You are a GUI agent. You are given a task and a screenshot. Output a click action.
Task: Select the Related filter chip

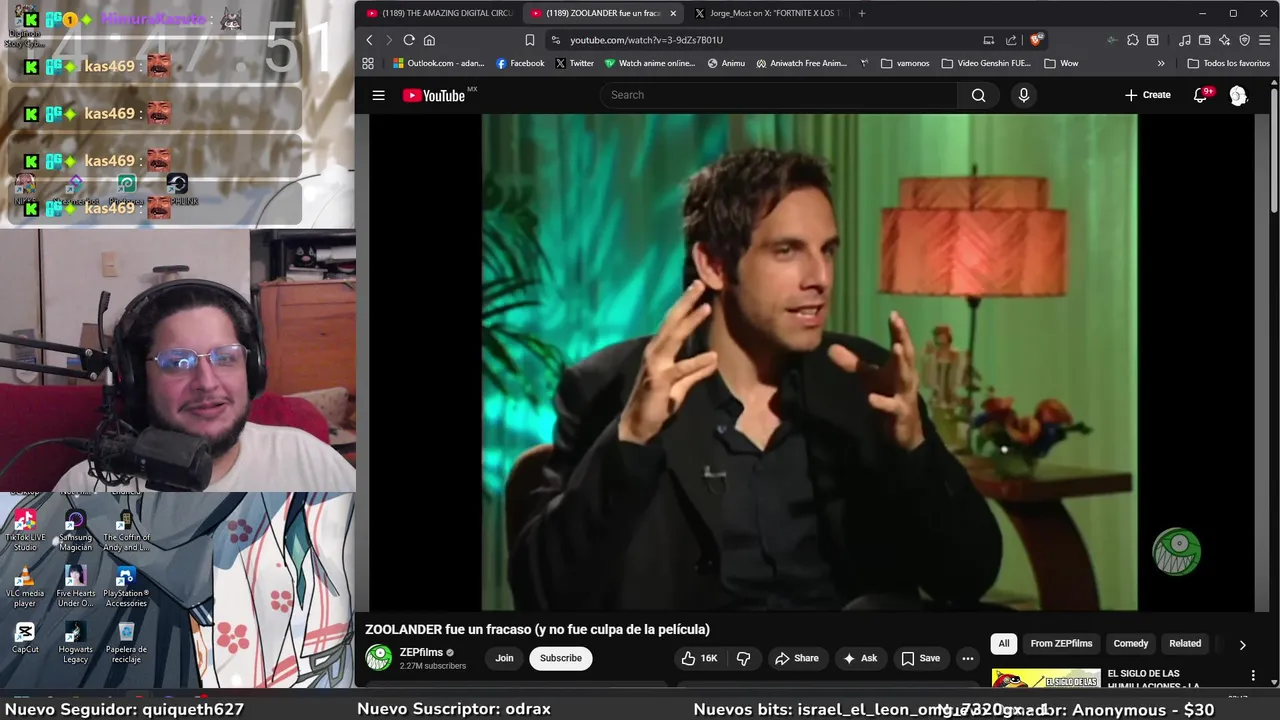click(1185, 643)
